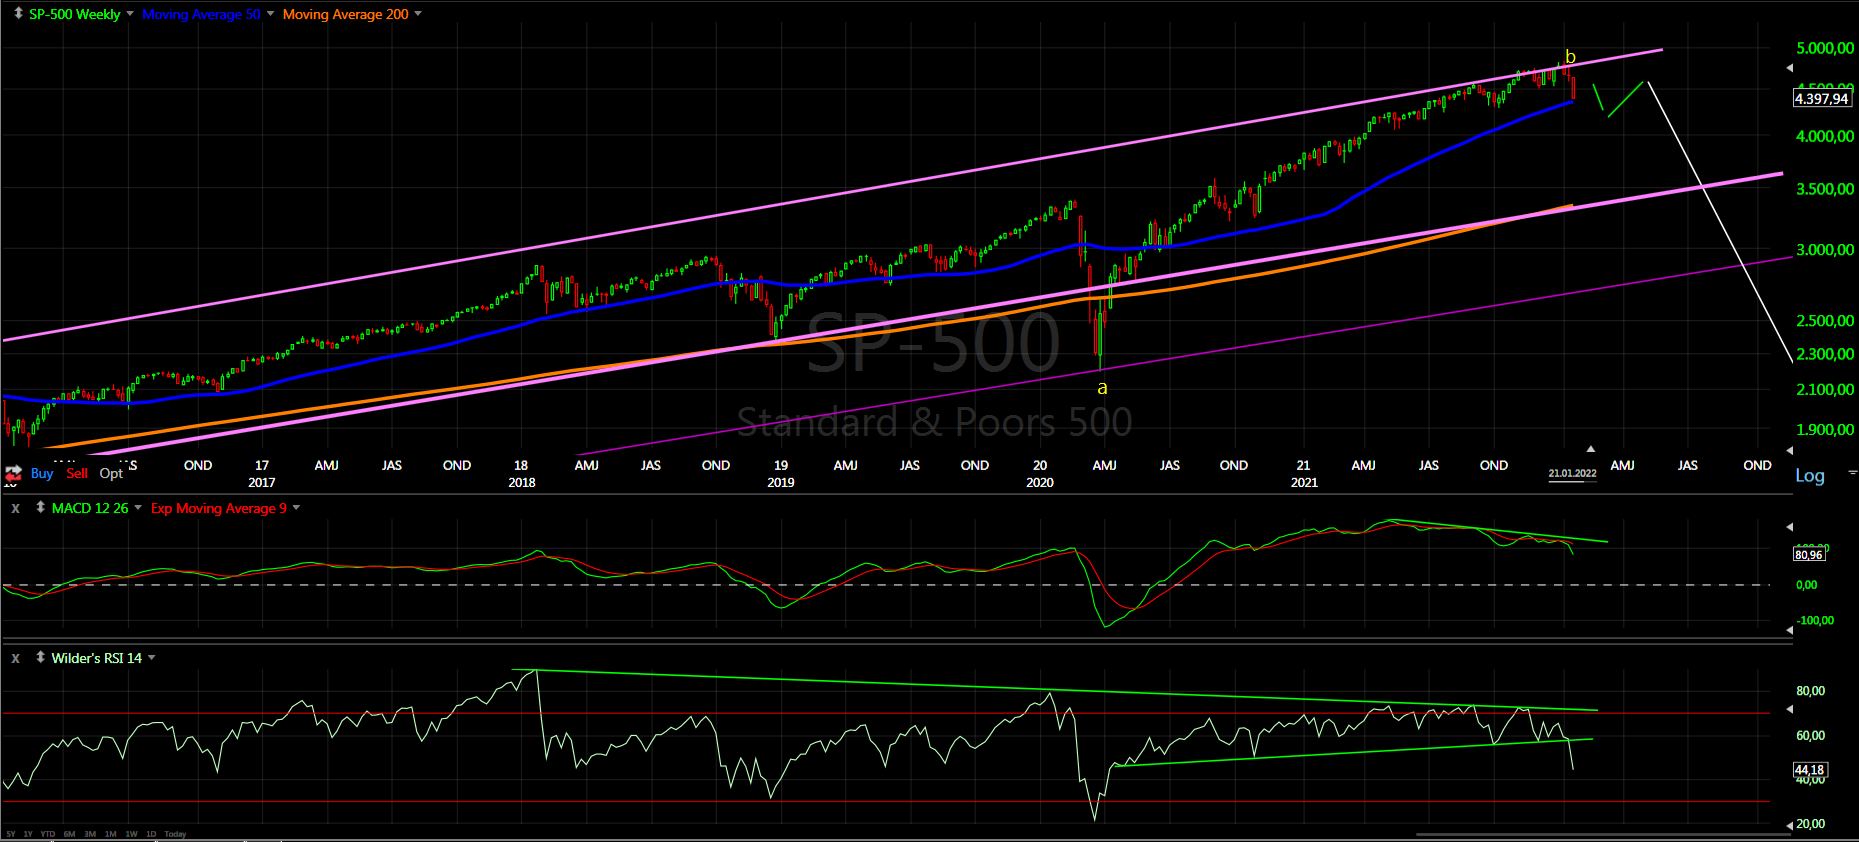Click the top scale arrow of price axis

pos(1790,68)
